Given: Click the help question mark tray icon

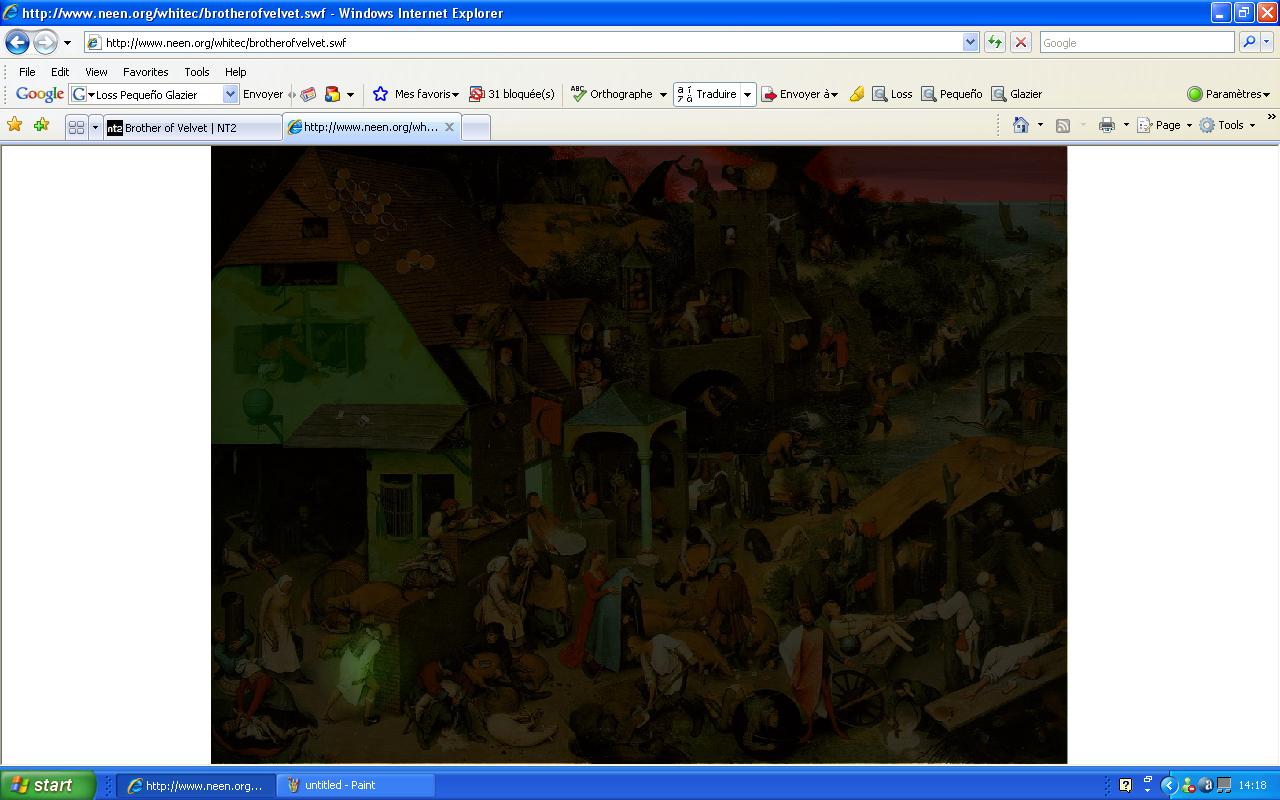Looking at the screenshot, I should 1125,785.
